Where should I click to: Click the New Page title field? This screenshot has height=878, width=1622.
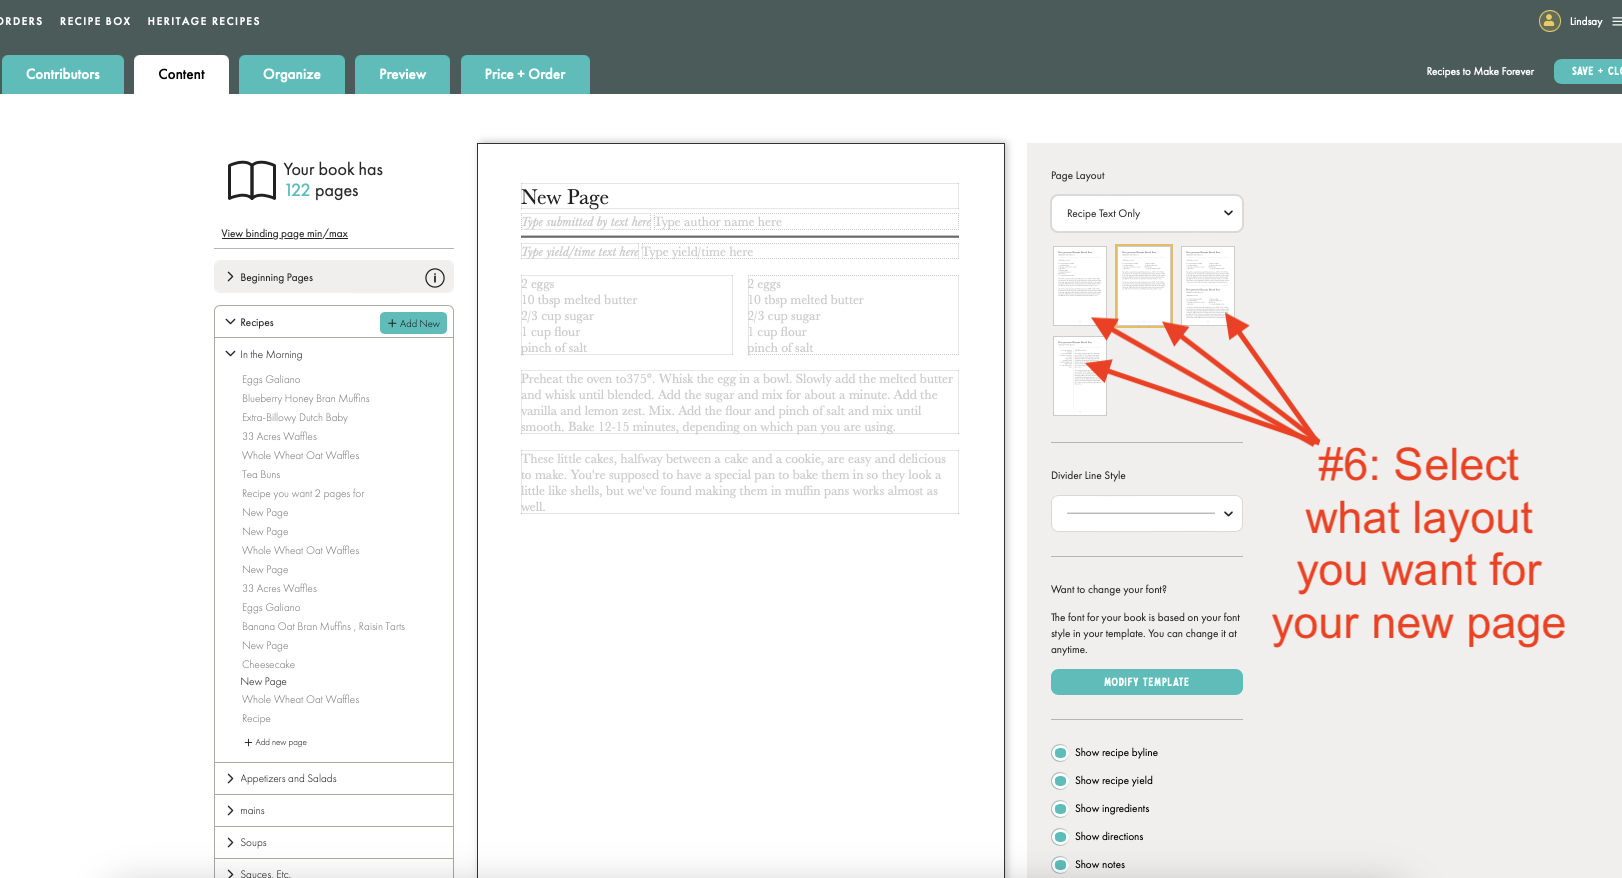click(738, 197)
